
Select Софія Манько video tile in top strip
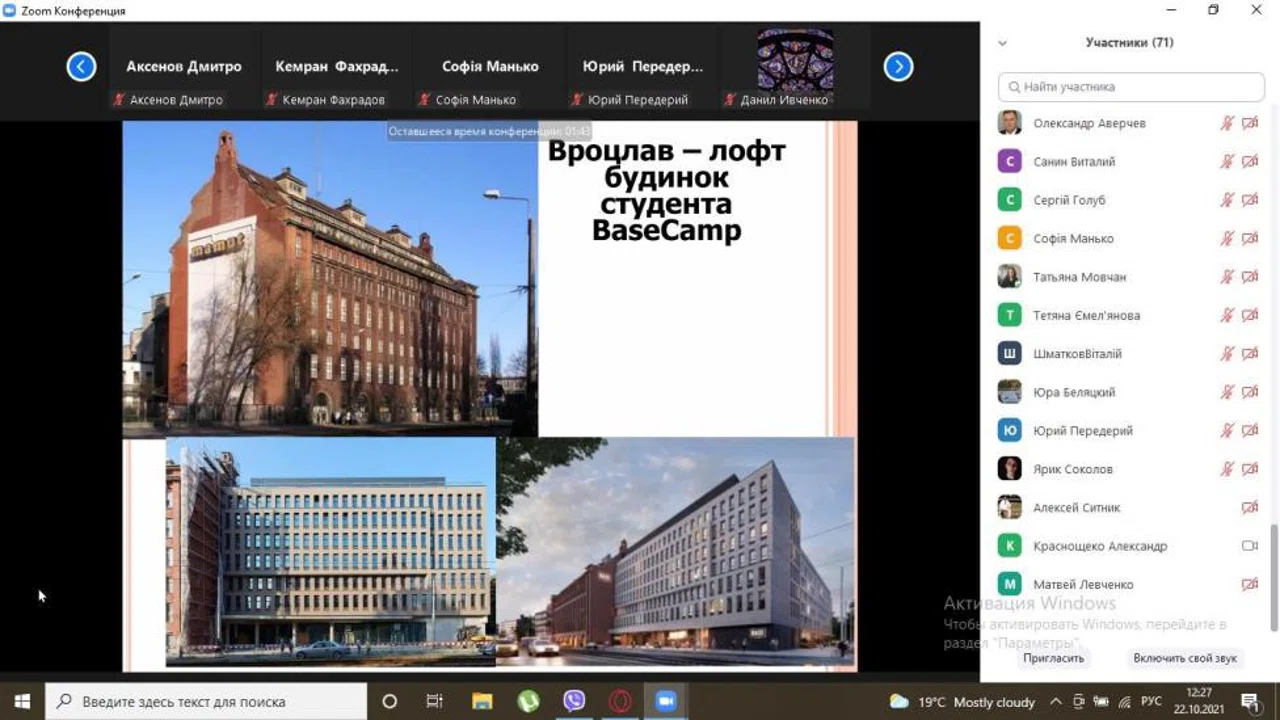coord(490,67)
